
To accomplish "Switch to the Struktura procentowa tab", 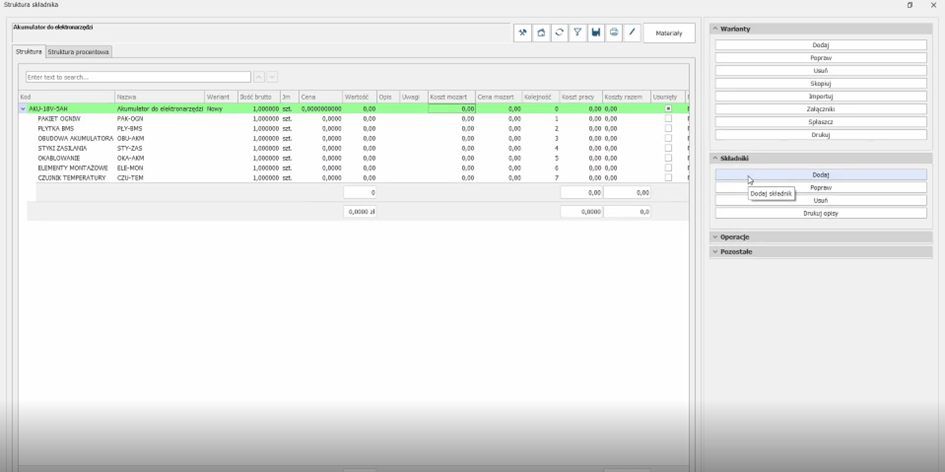I will click(x=79, y=51).
